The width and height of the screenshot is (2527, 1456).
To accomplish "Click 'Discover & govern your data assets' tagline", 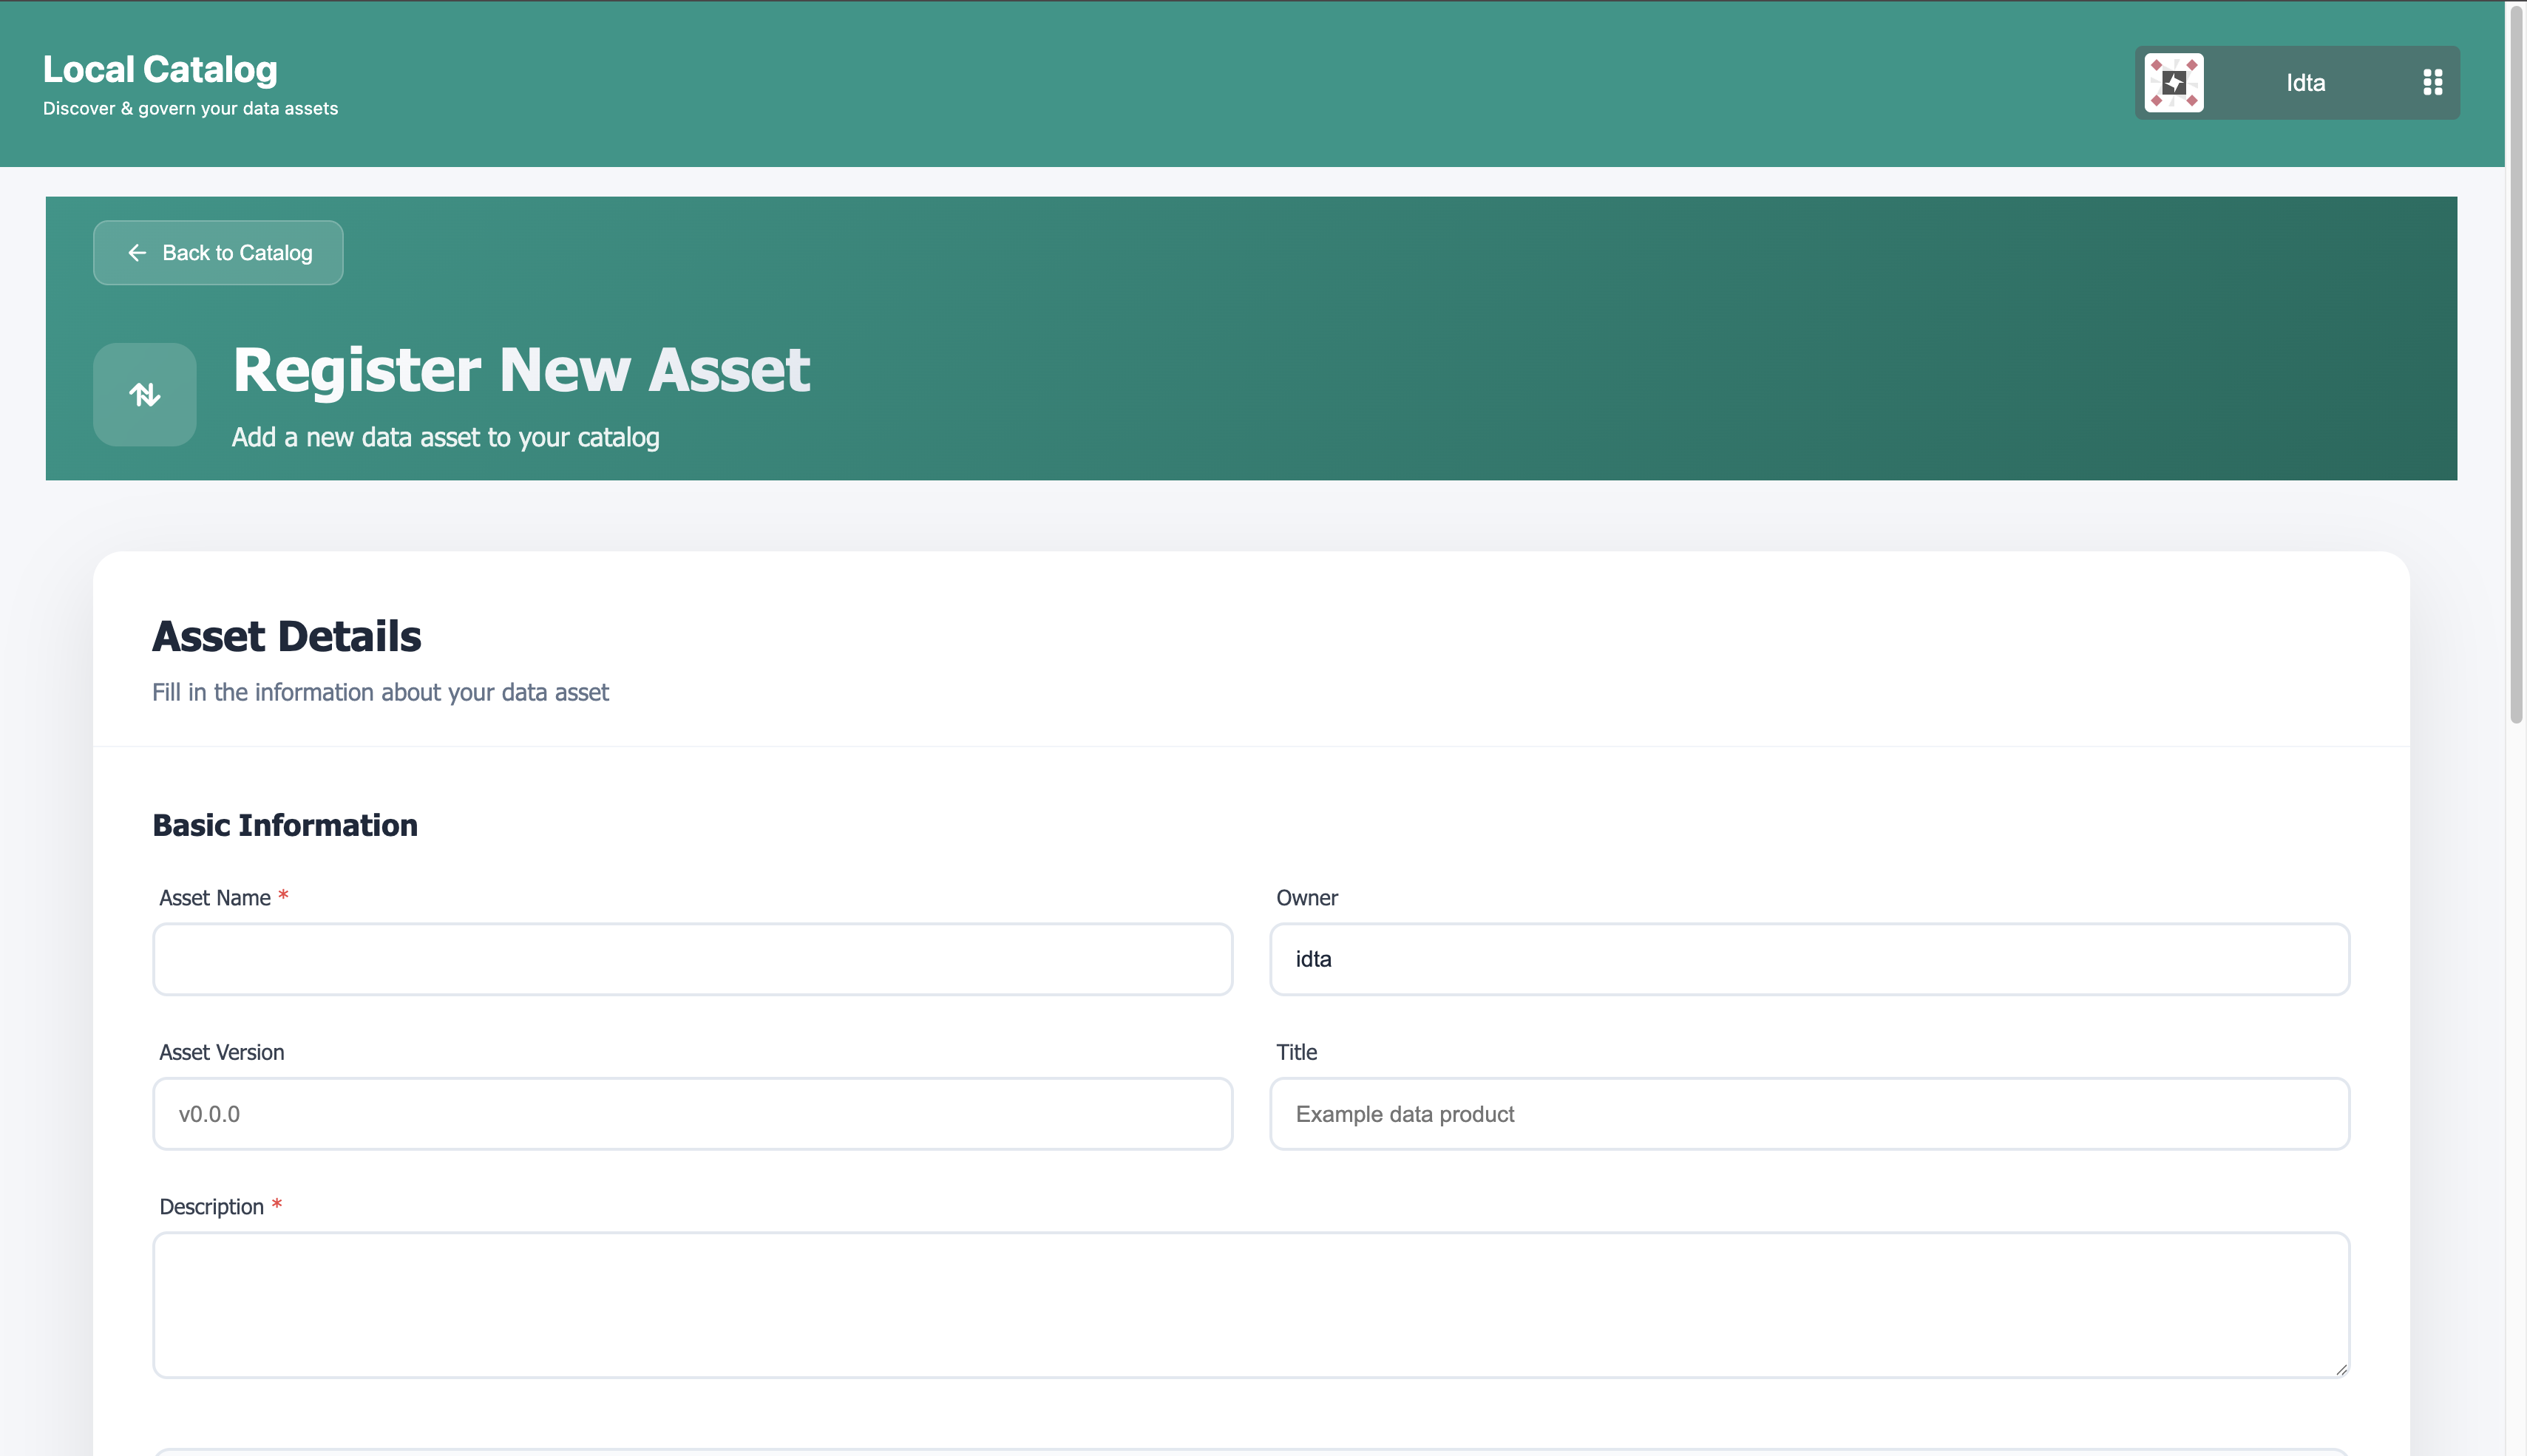I will tap(190, 108).
